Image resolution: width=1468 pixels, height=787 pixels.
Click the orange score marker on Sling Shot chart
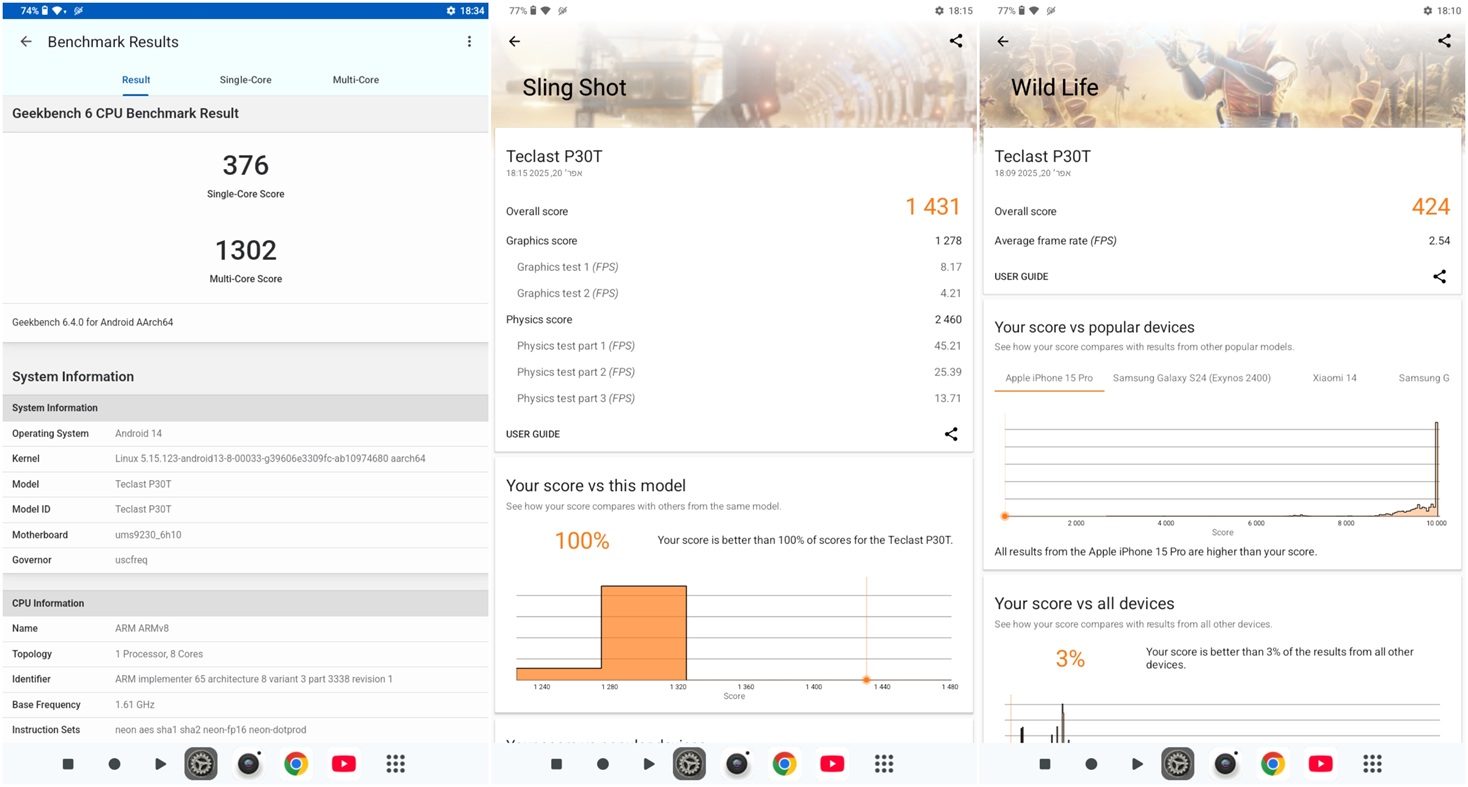tap(866, 680)
